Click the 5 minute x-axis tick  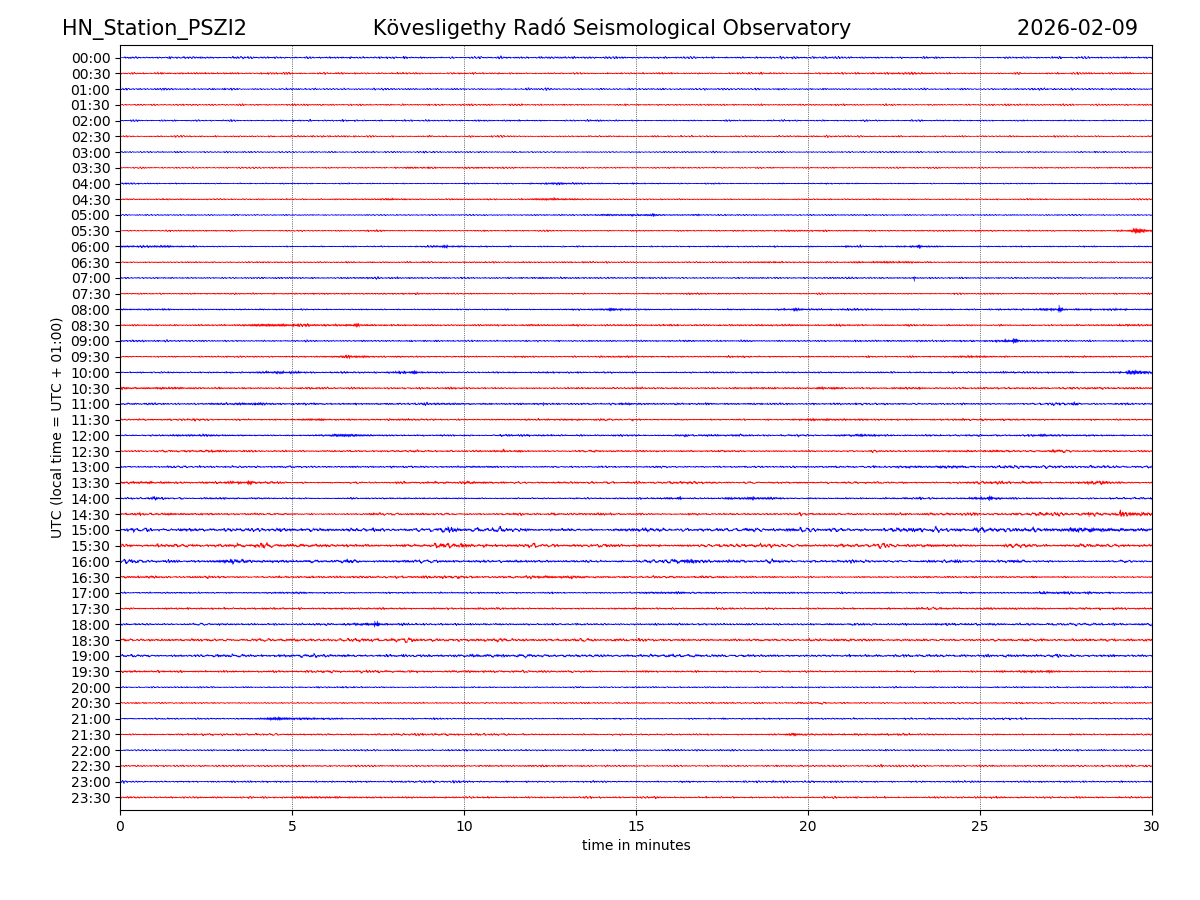click(292, 827)
